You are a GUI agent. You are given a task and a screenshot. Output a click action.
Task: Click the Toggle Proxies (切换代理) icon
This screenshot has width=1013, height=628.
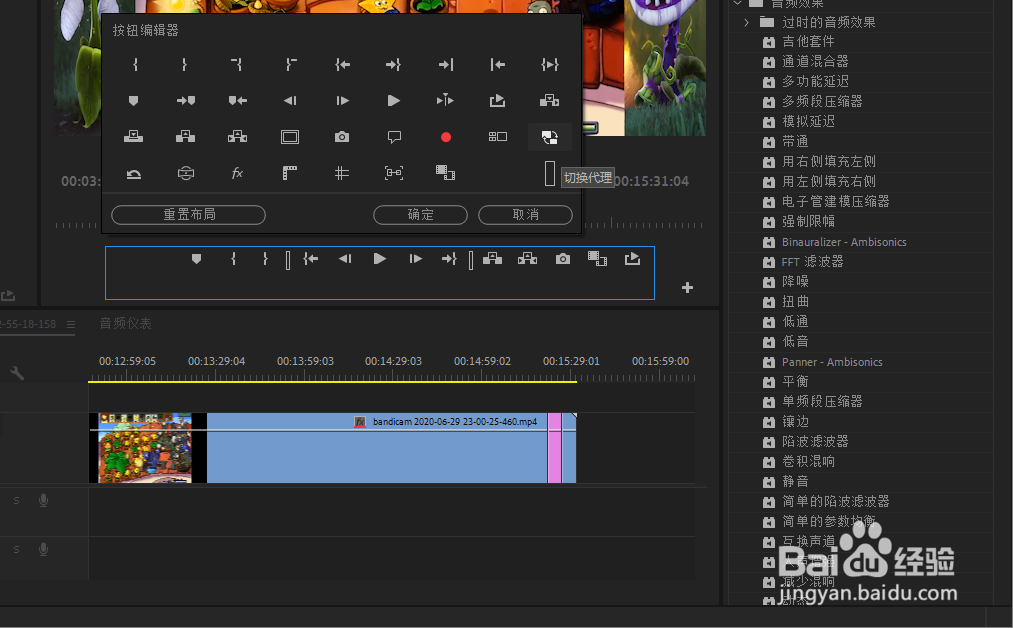click(x=550, y=137)
